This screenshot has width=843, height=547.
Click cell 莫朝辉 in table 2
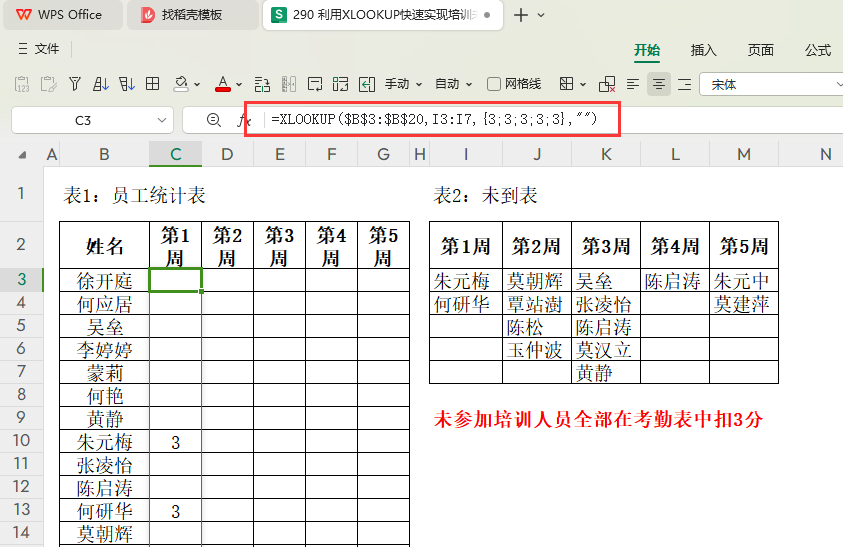(537, 280)
